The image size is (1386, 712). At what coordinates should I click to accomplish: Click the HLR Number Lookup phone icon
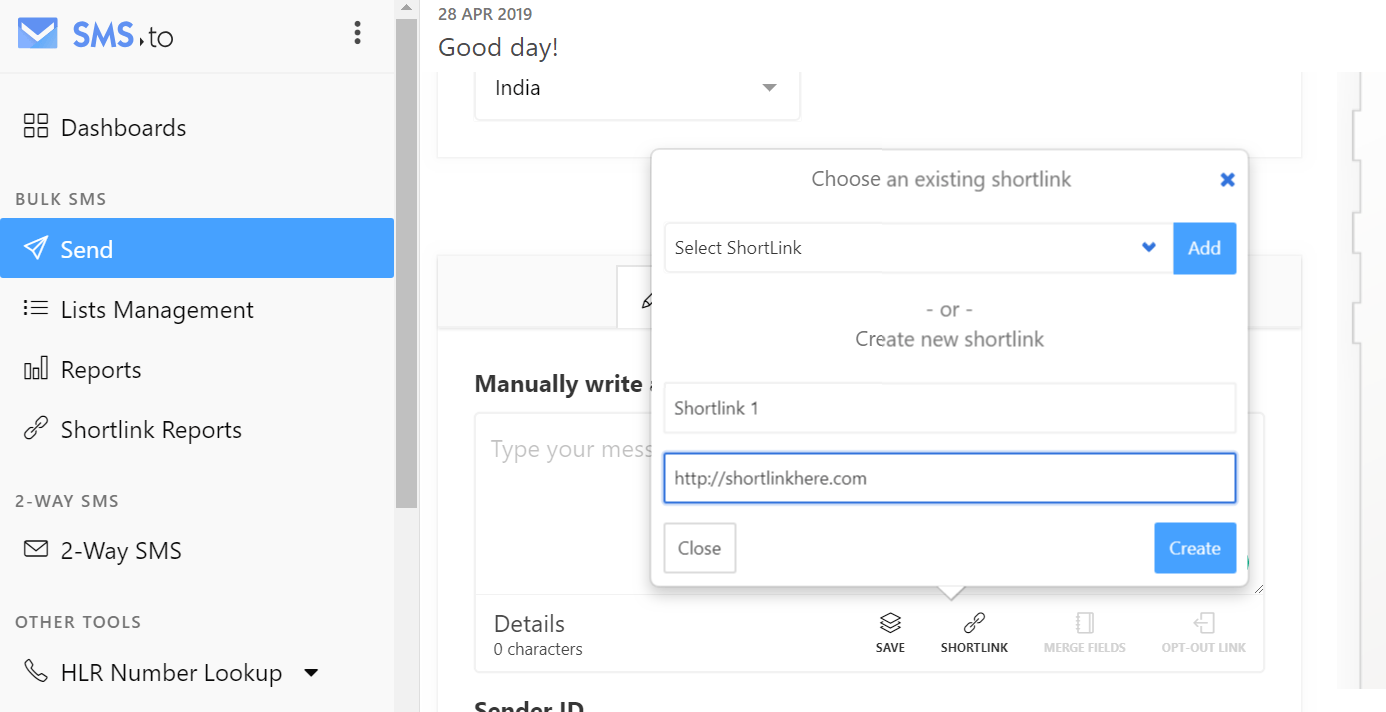(x=36, y=671)
